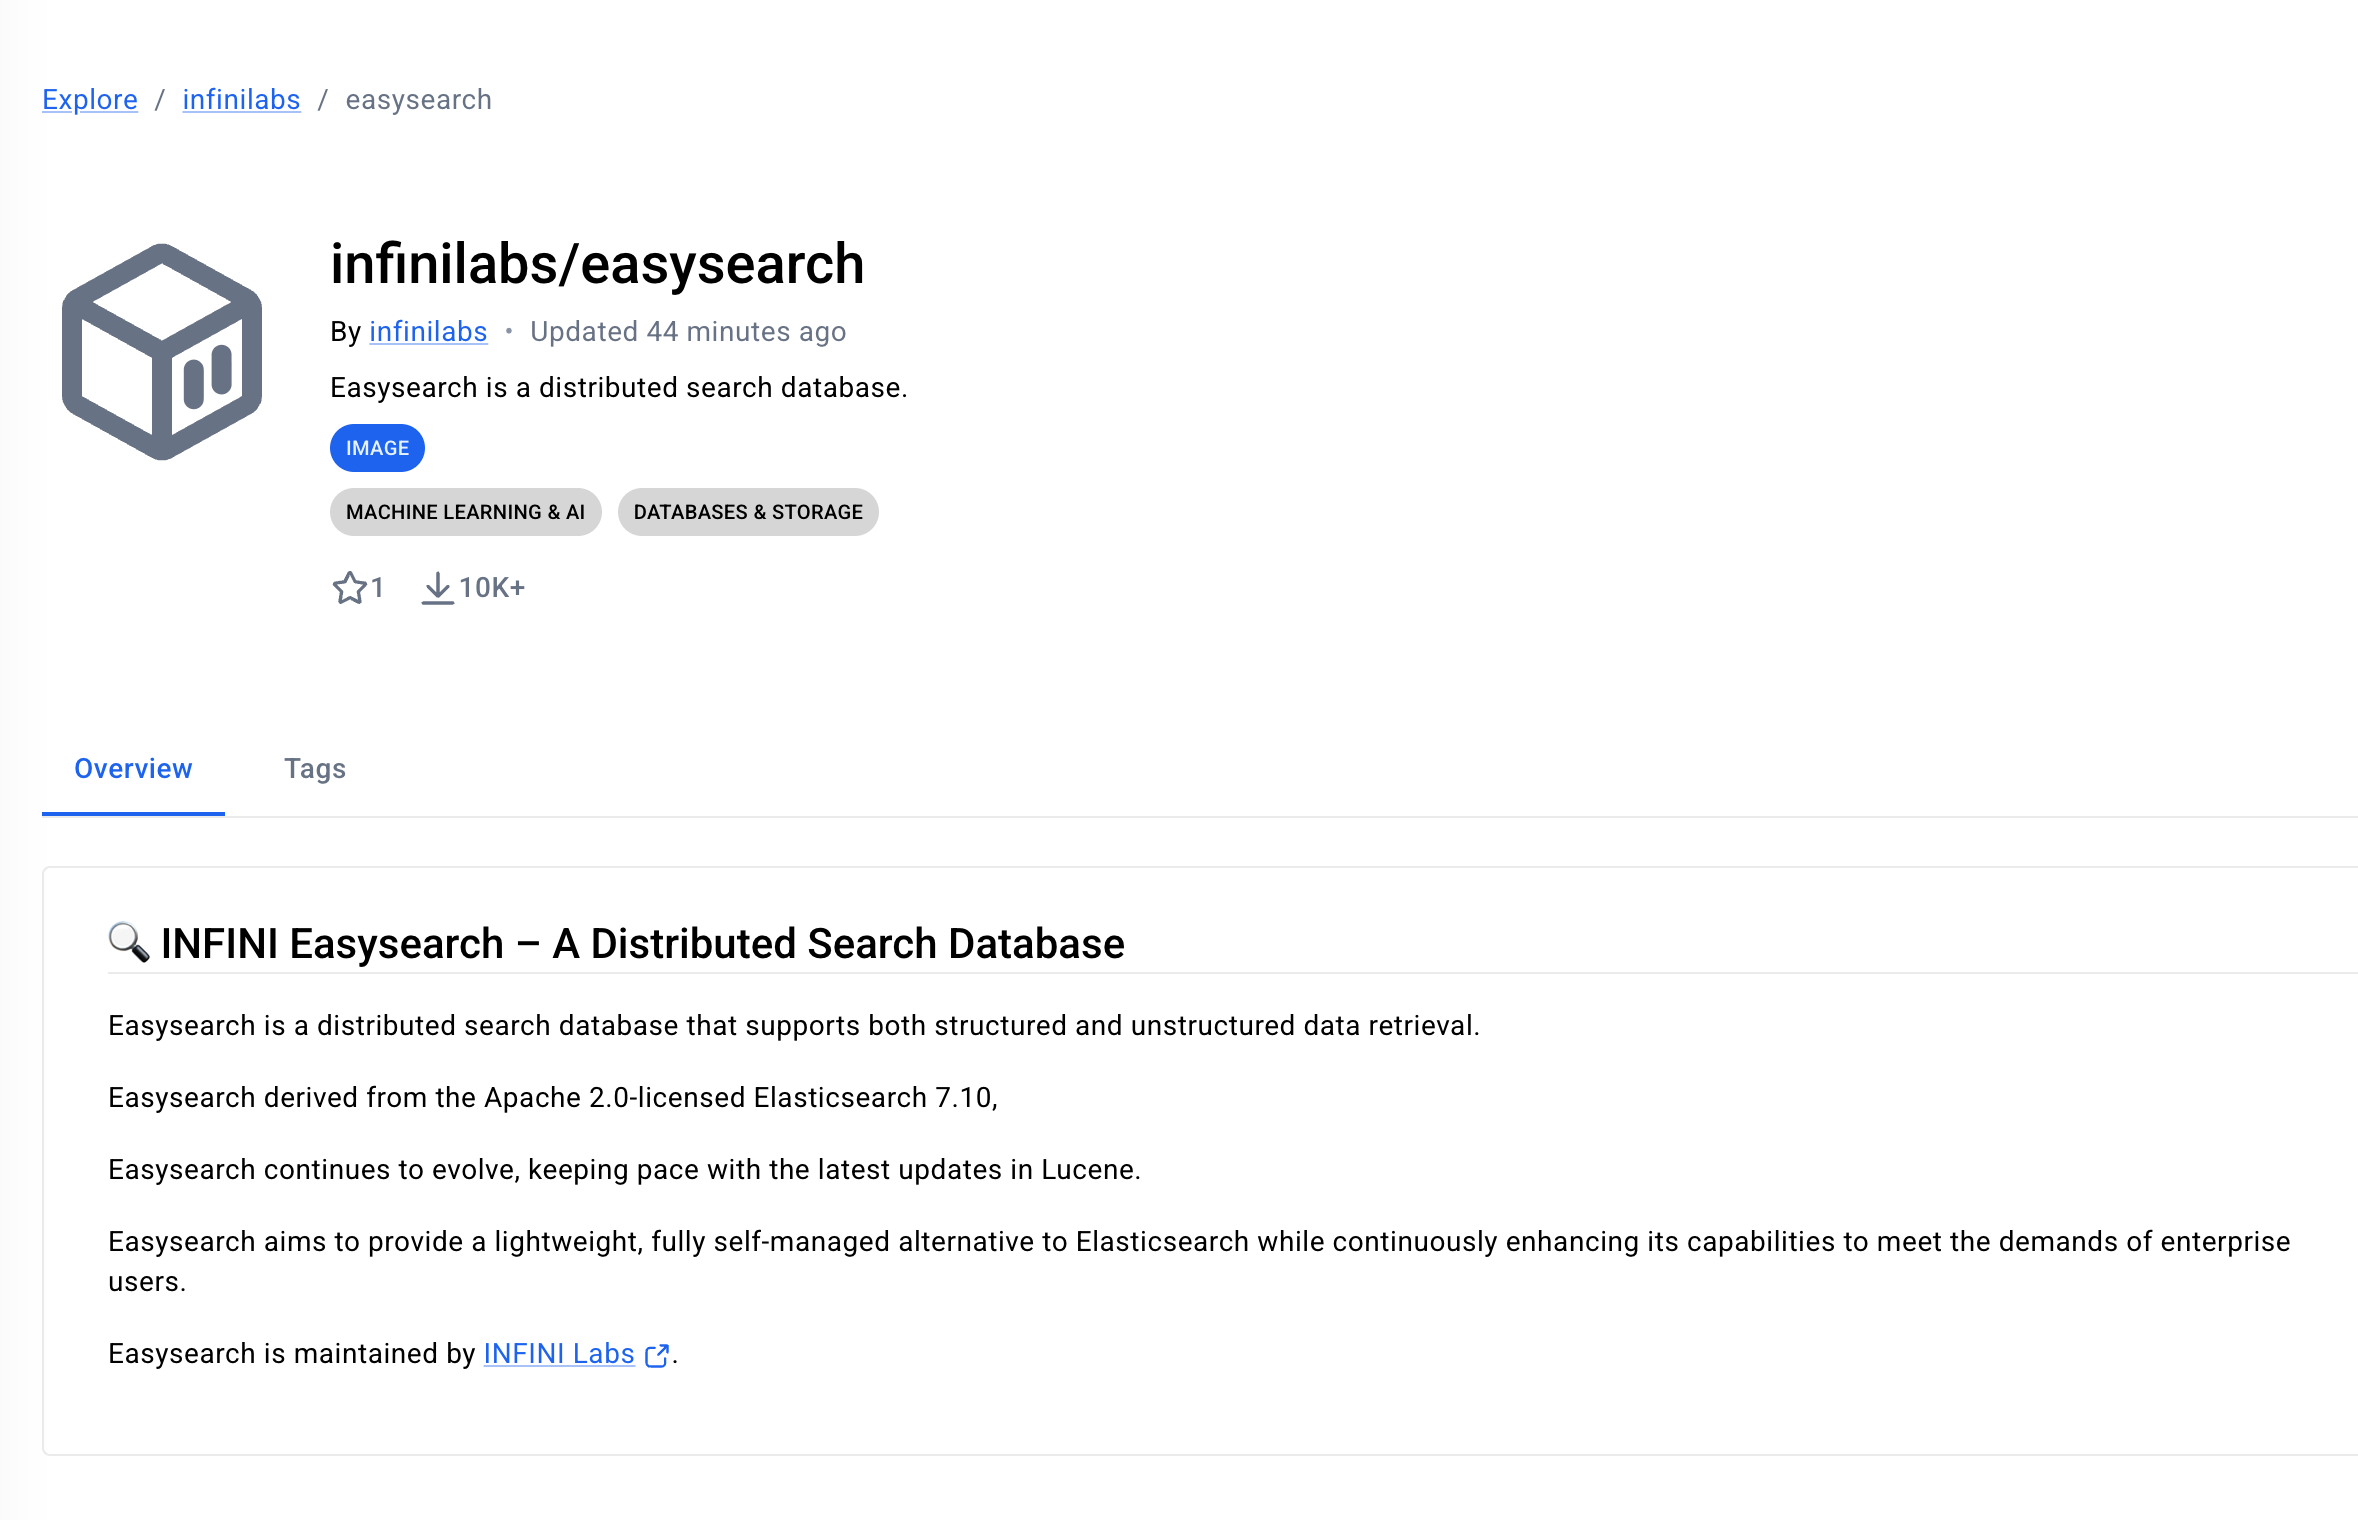This screenshot has width=2358, height=1520.
Task: Click the infinilabs/easysearch page title
Action: coord(597,264)
